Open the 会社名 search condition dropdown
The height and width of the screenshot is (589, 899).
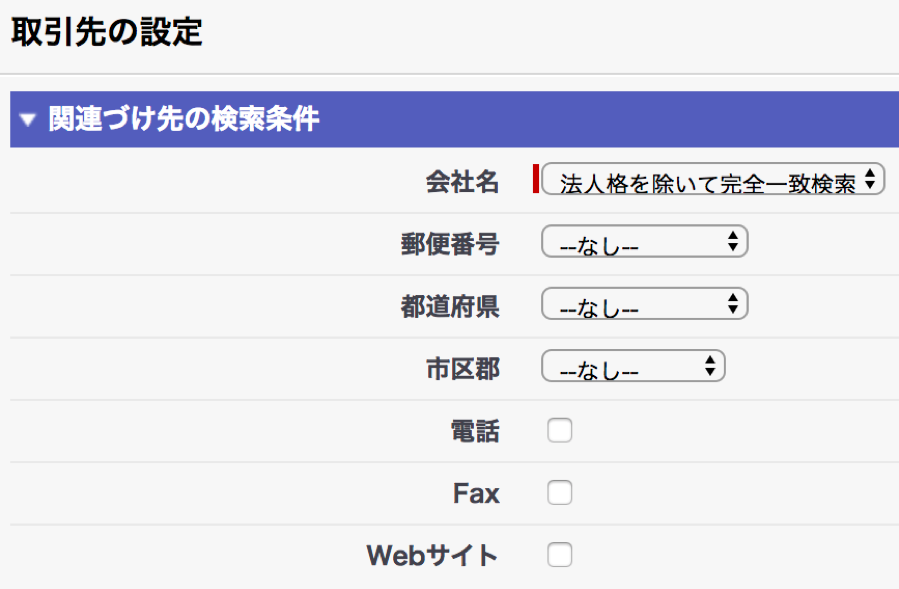[713, 180]
